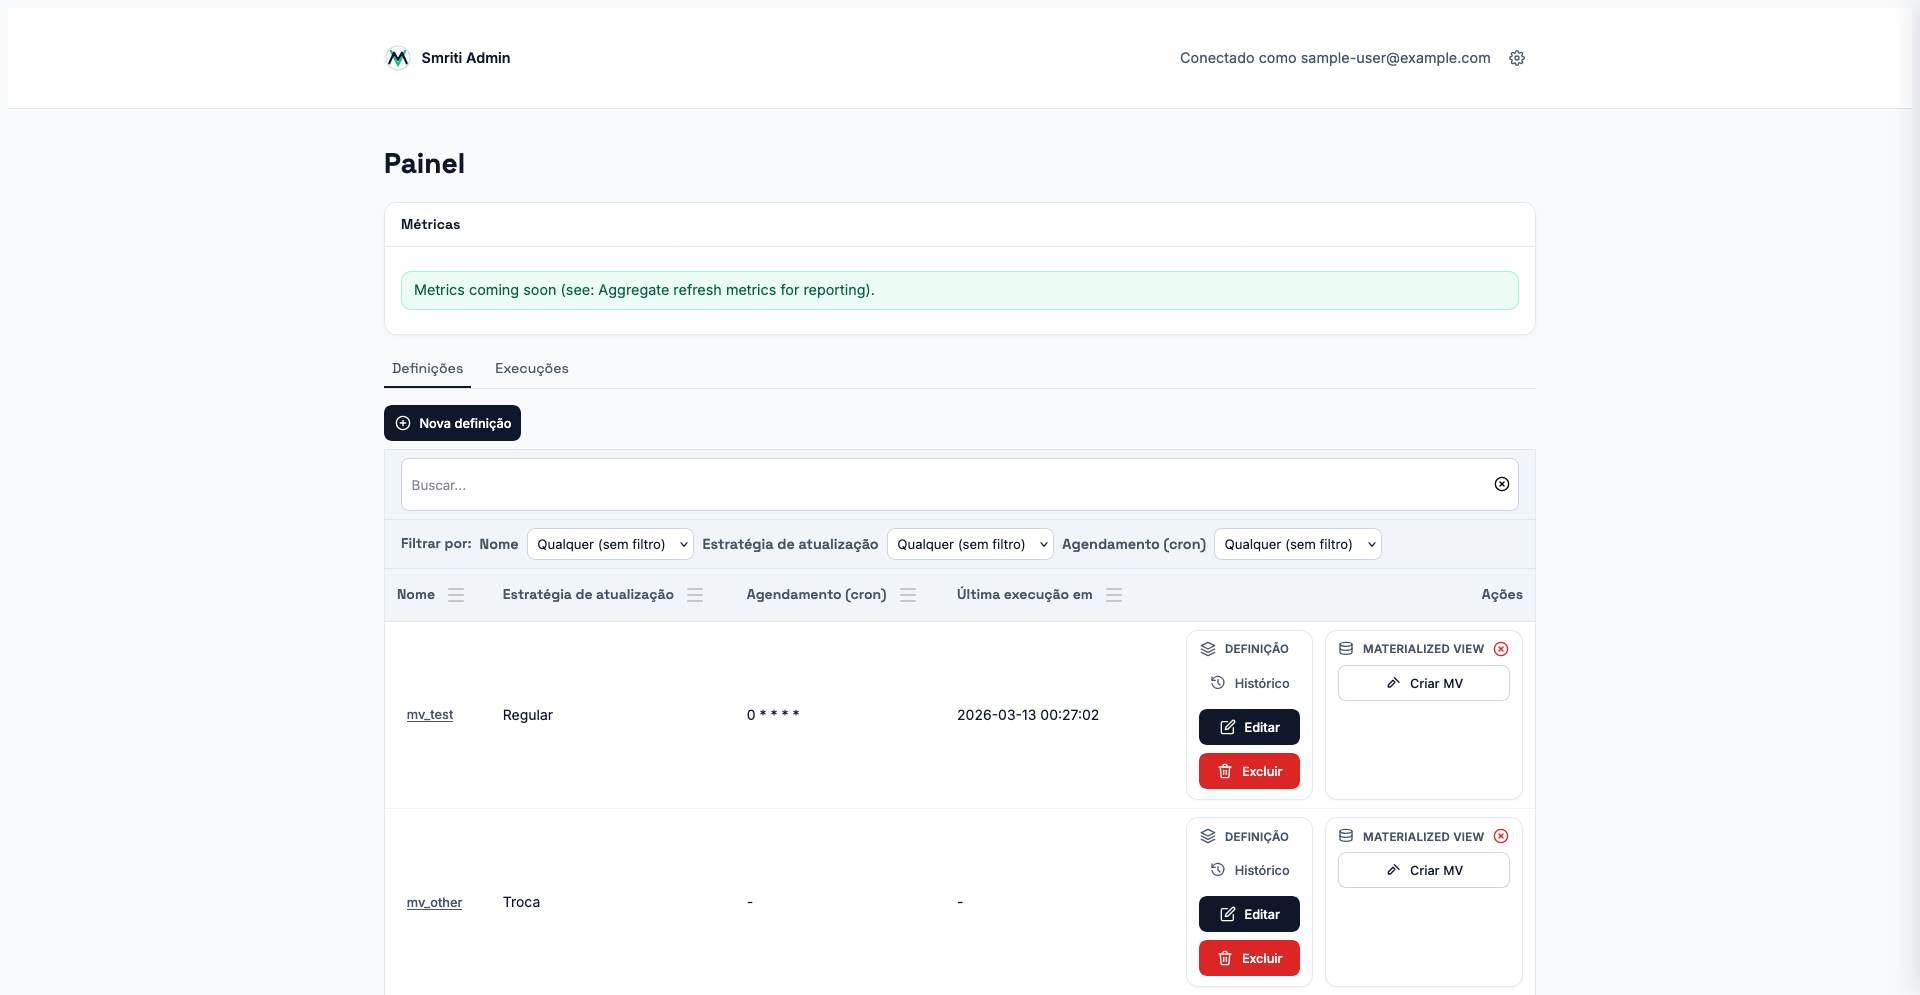Screen dimensions: 1920x995
Task: Open Agendamento (cron) column menu icon
Action: point(908,595)
